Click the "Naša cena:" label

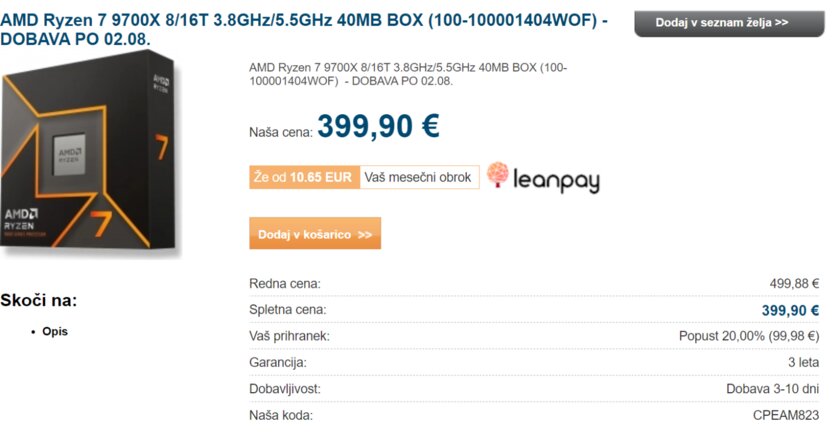(280, 132)
